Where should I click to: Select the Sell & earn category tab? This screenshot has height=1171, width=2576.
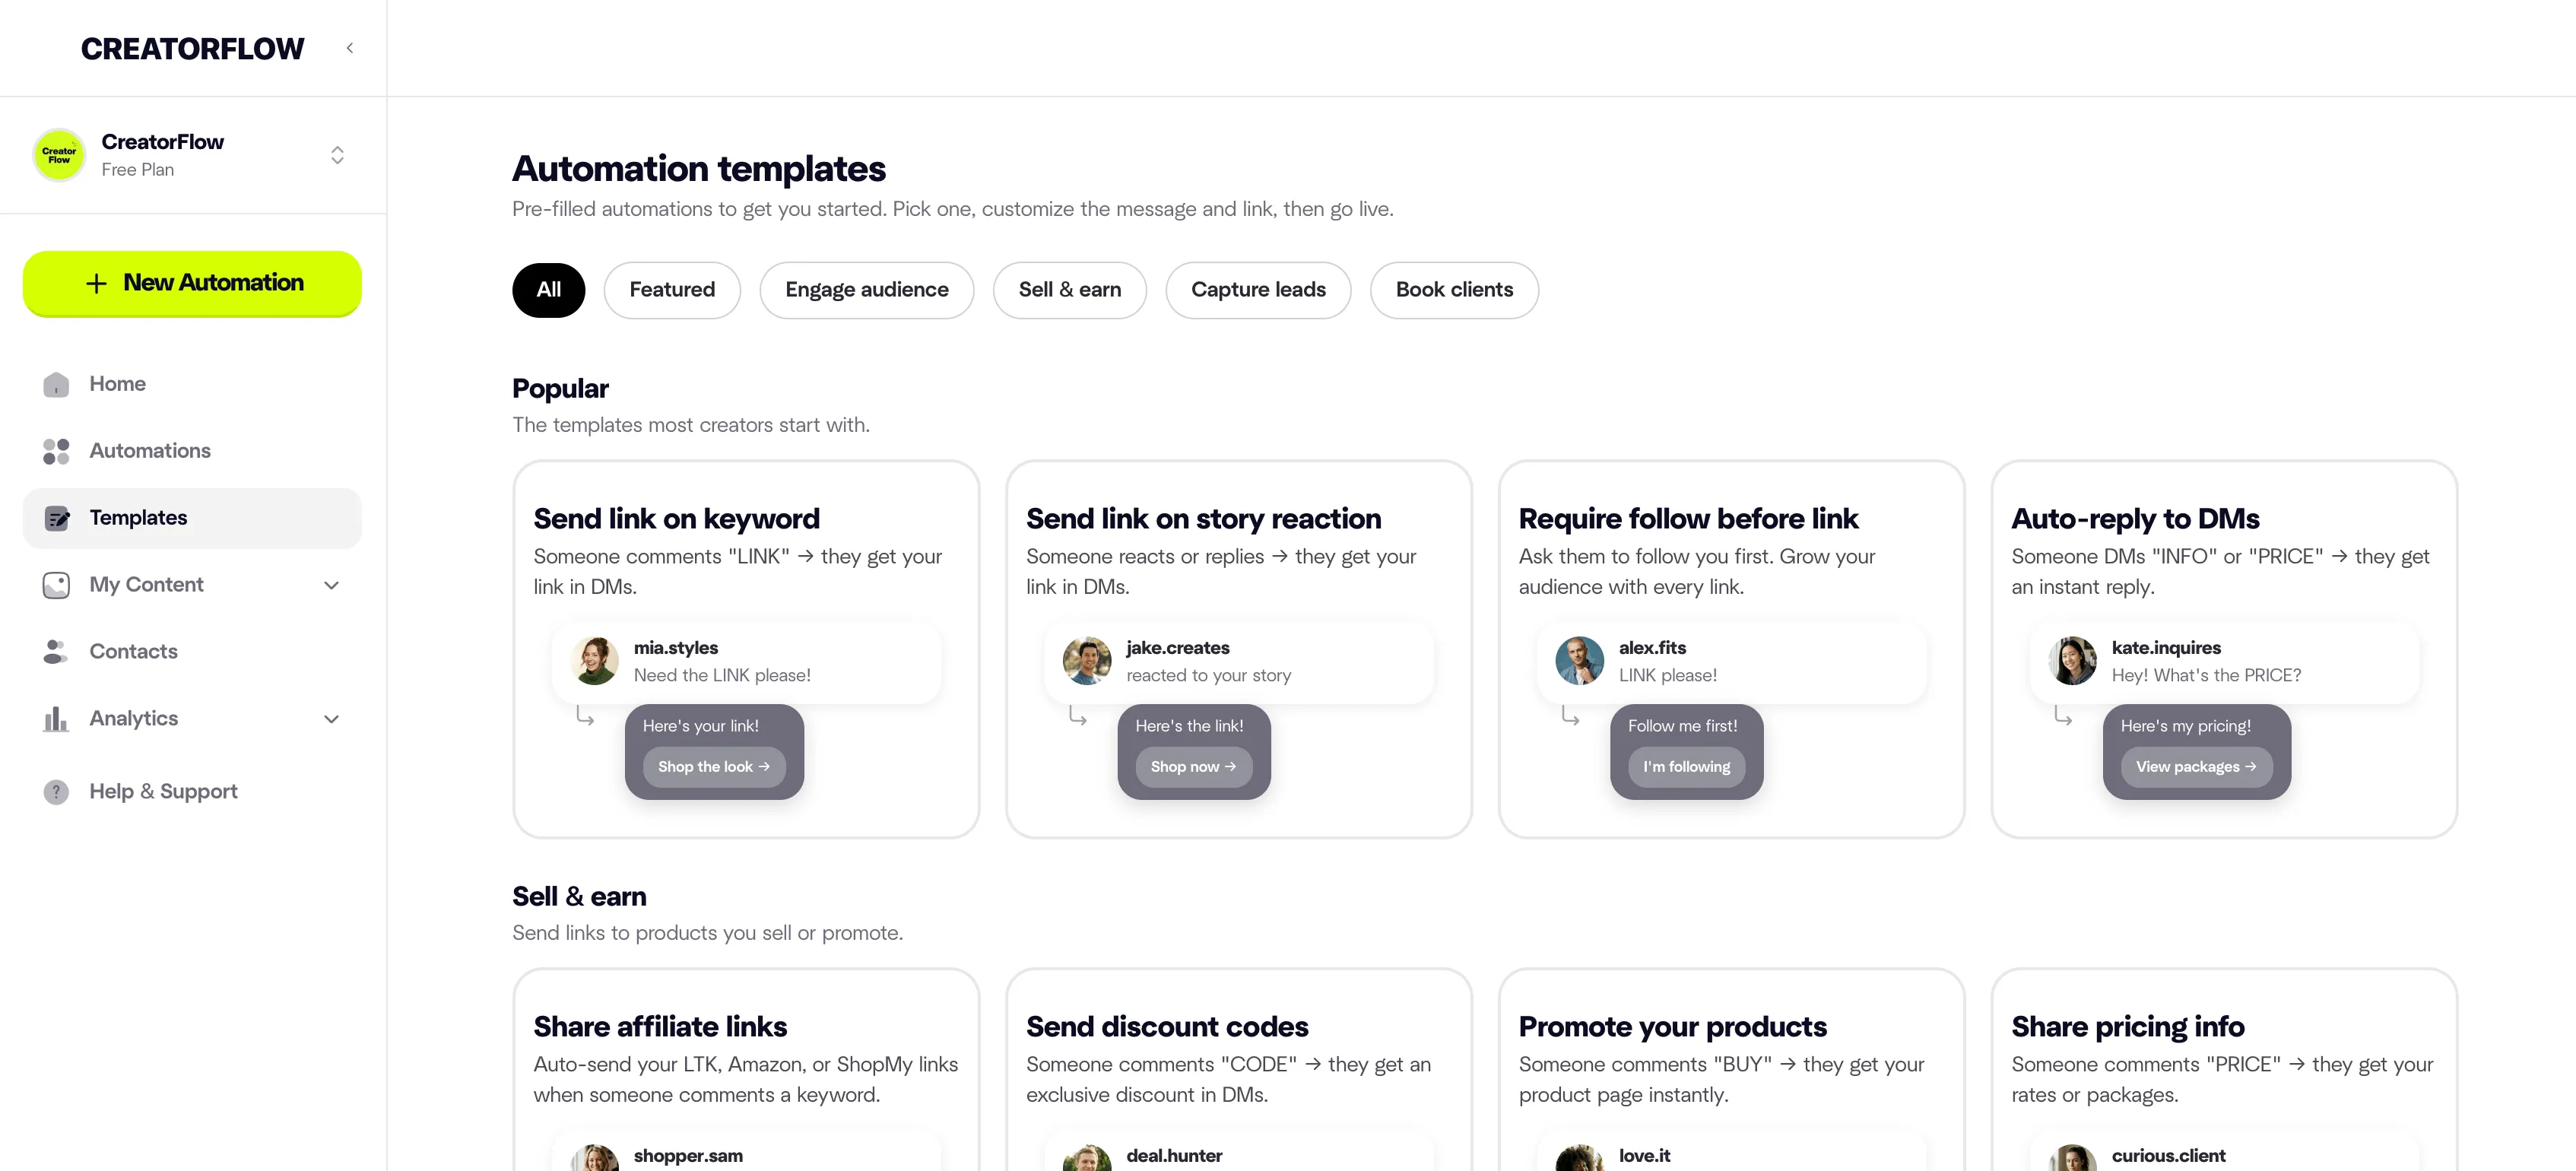click(1070, 290)
